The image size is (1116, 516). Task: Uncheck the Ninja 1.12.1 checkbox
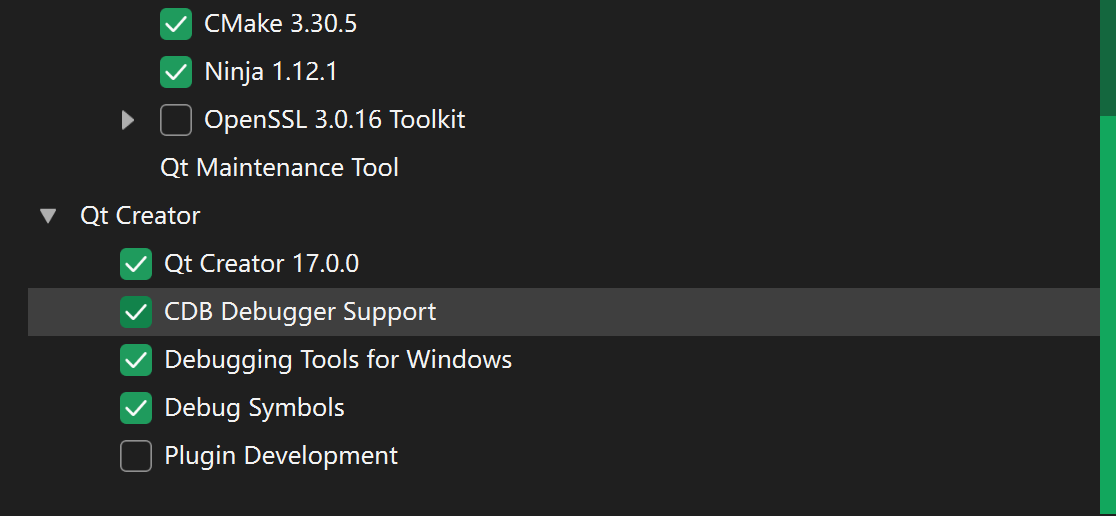click(x=176, y=72)
